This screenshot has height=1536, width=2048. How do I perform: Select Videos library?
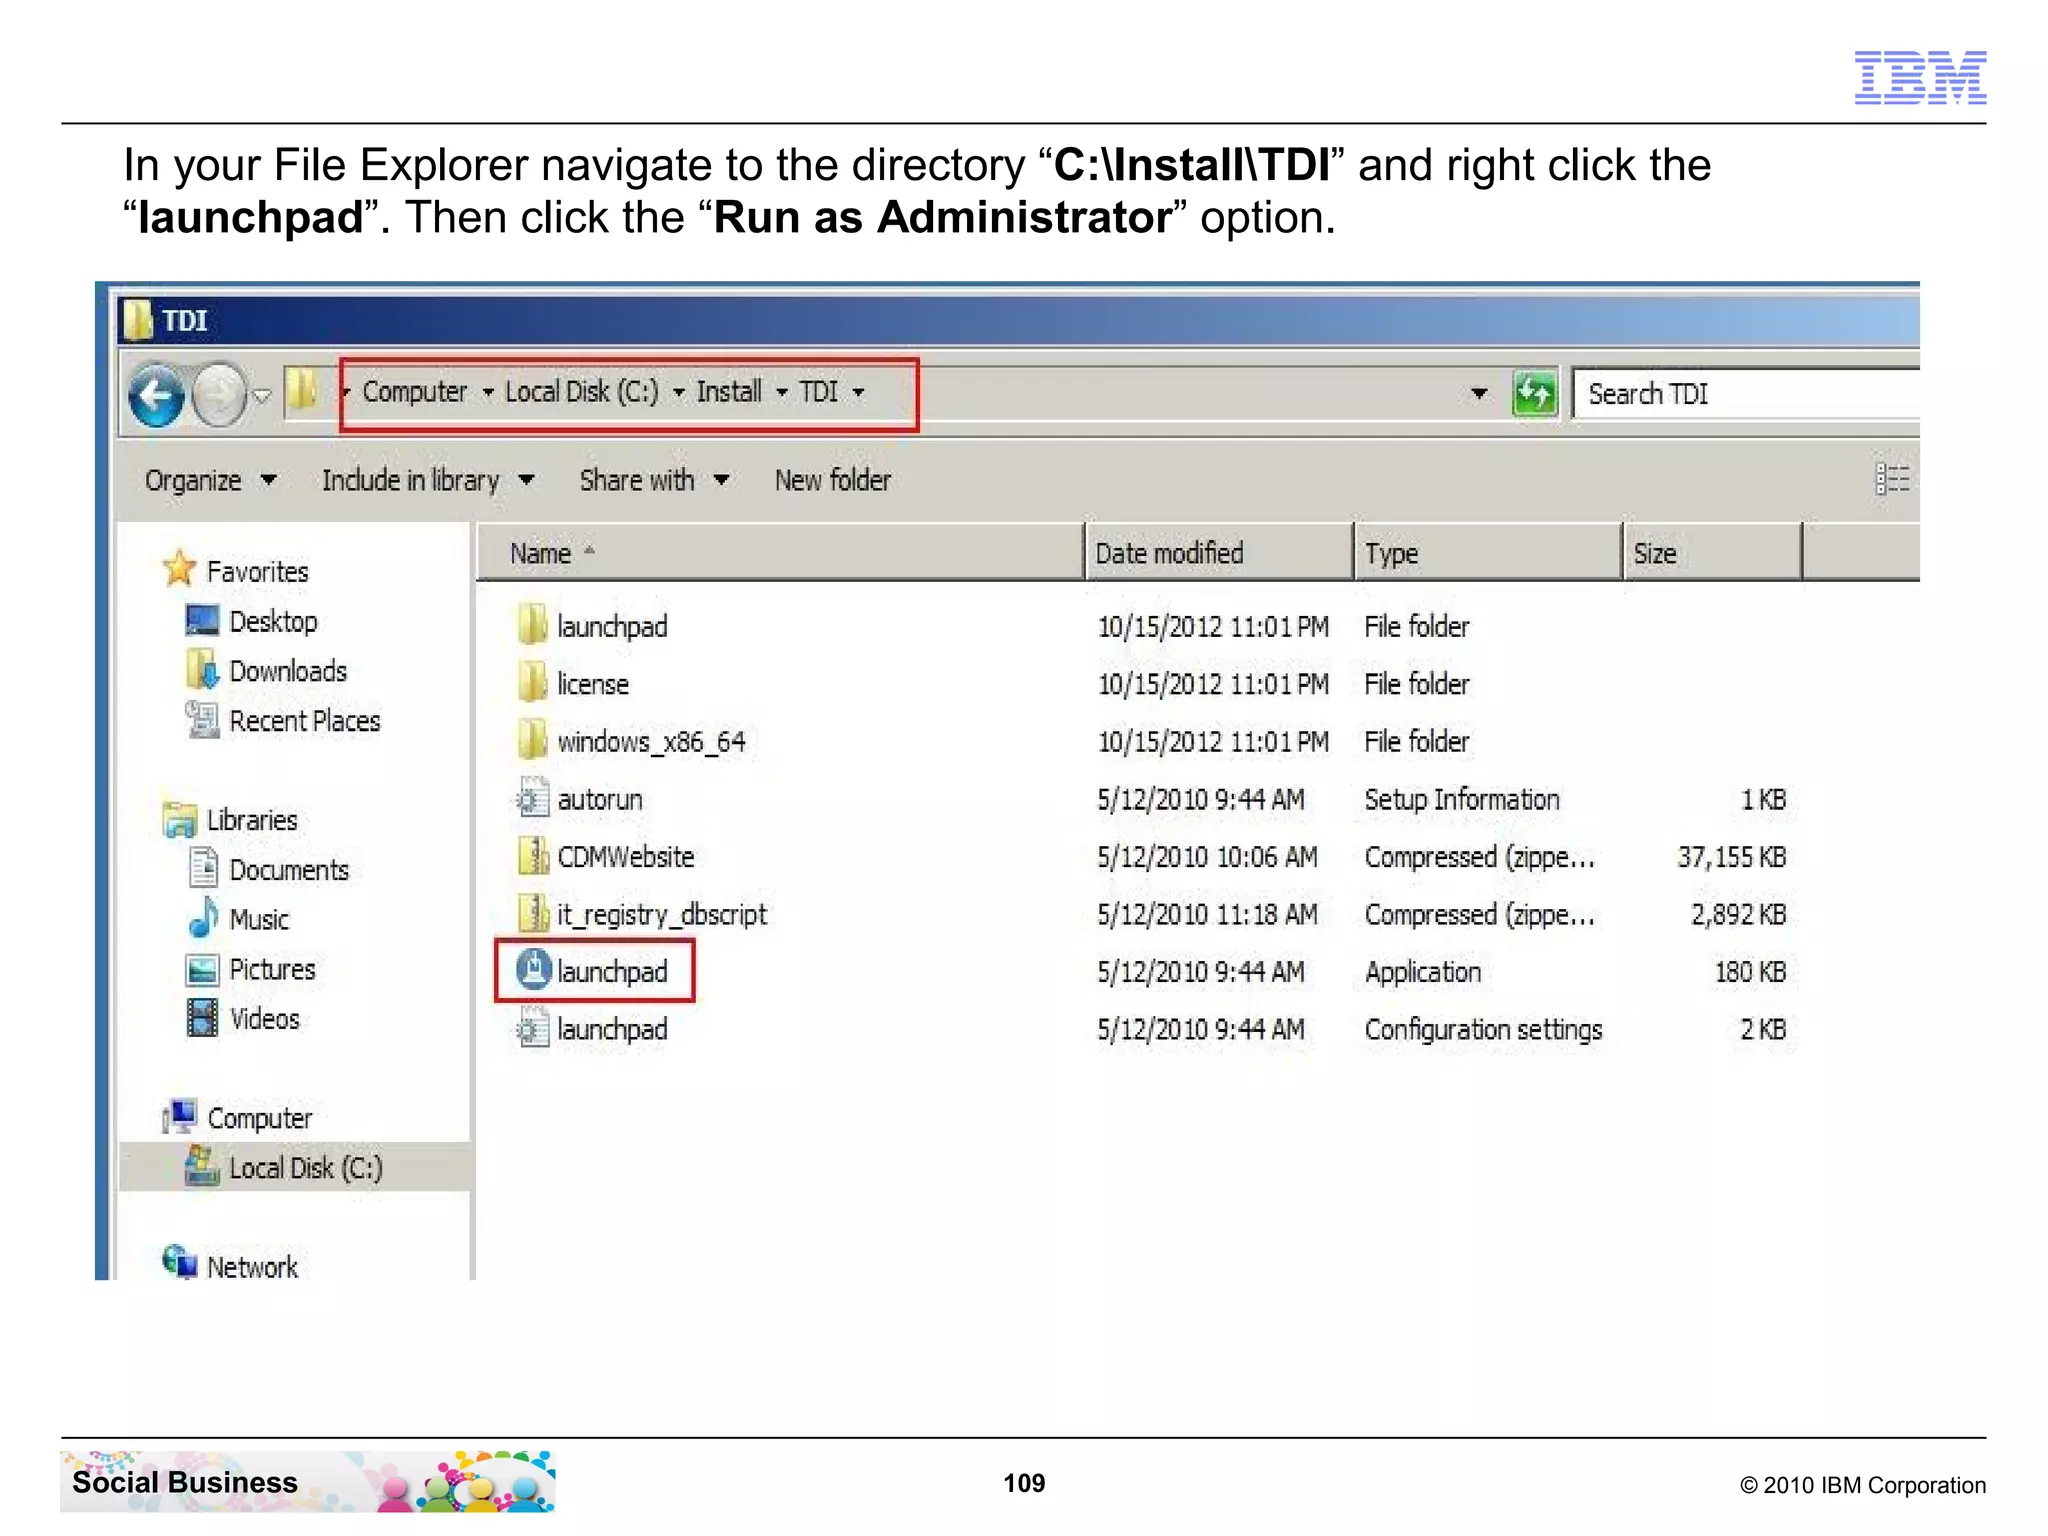click(265, 1019)
